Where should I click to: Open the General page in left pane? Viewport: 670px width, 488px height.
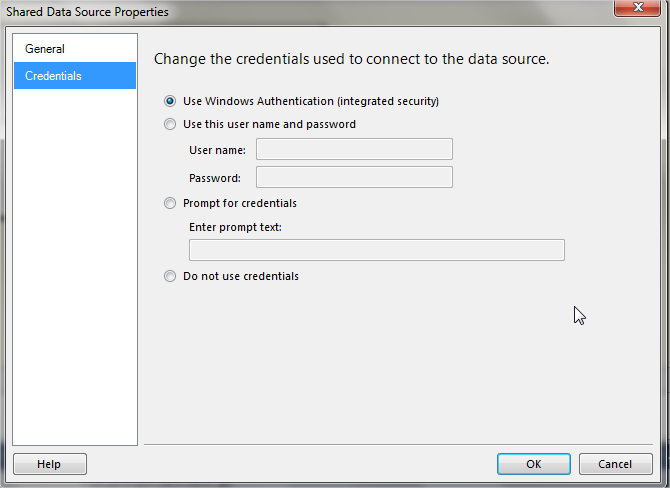point(45,49)
